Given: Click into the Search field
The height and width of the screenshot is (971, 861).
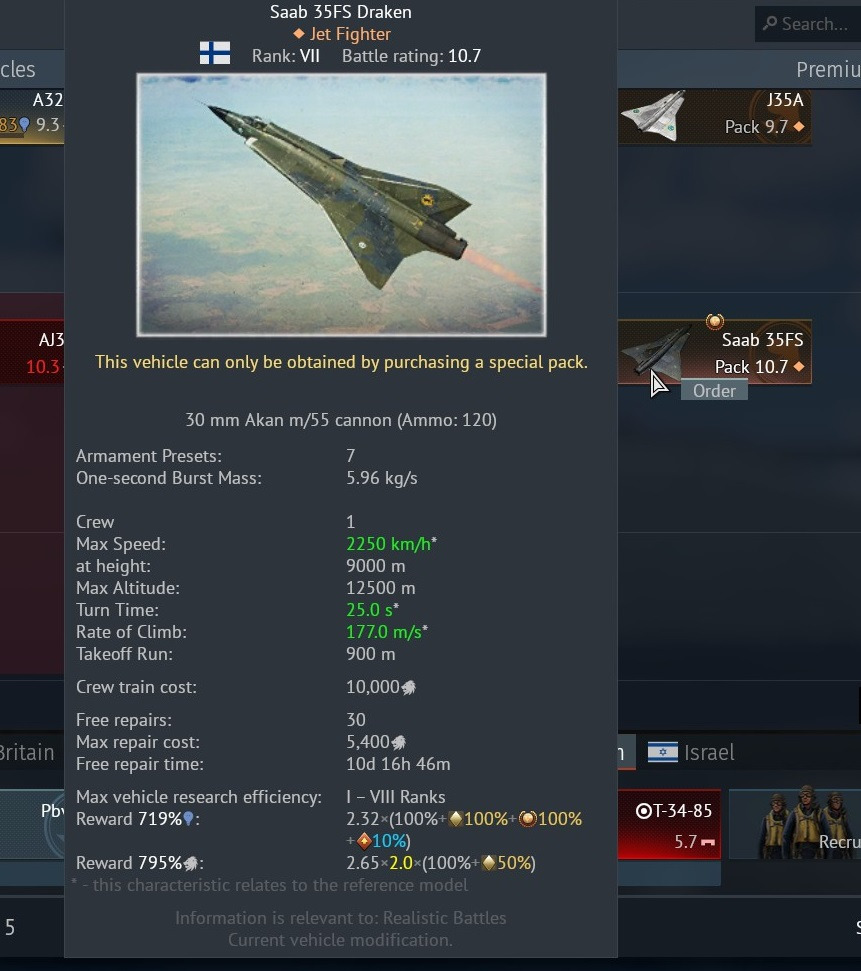Looking at the screenshot, I should [x=808, y=24].
